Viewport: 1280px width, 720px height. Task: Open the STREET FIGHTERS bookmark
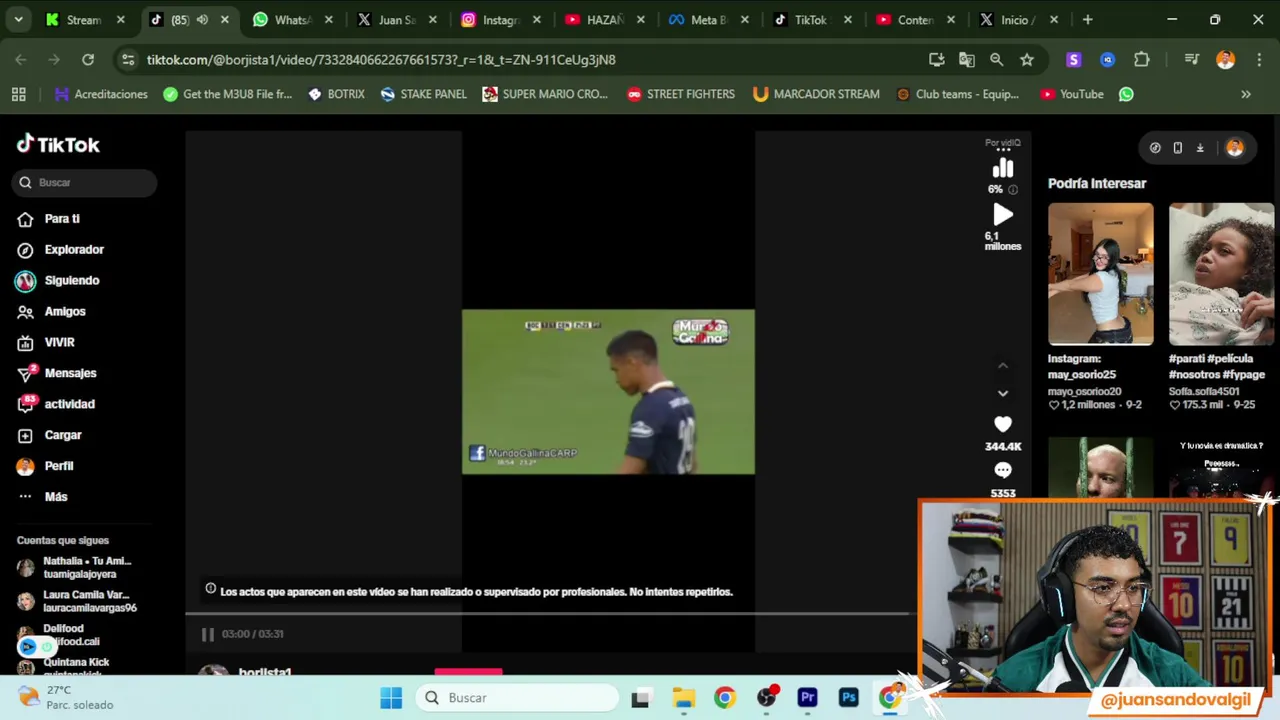681,94
